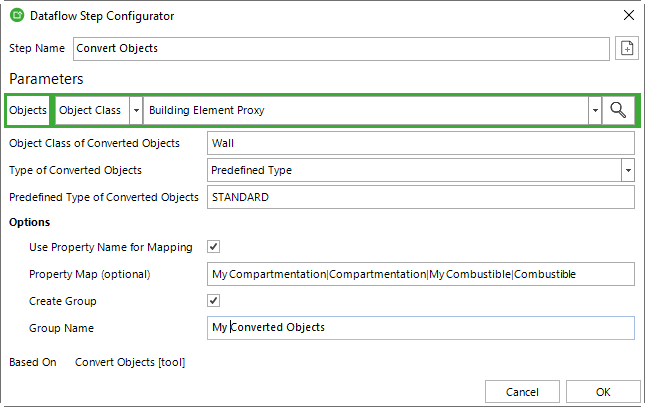This screenshot has width=645, height=407.
Task: Click the Predefined Type field showing STANDARD
Action: 420,197
